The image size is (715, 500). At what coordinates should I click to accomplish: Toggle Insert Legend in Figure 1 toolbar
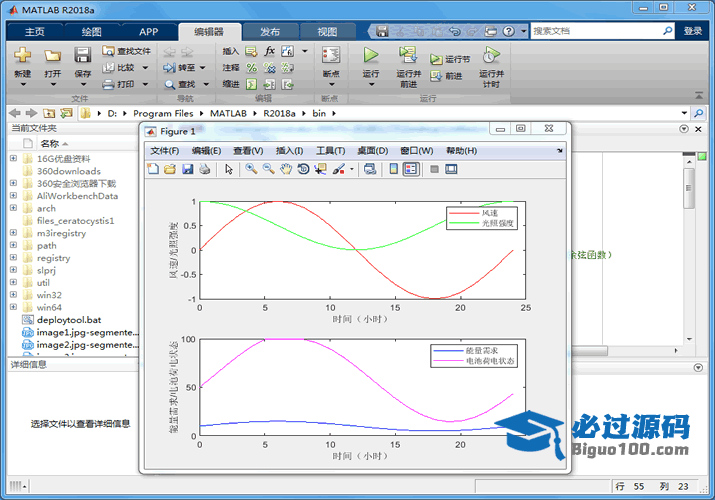(411, 169)
